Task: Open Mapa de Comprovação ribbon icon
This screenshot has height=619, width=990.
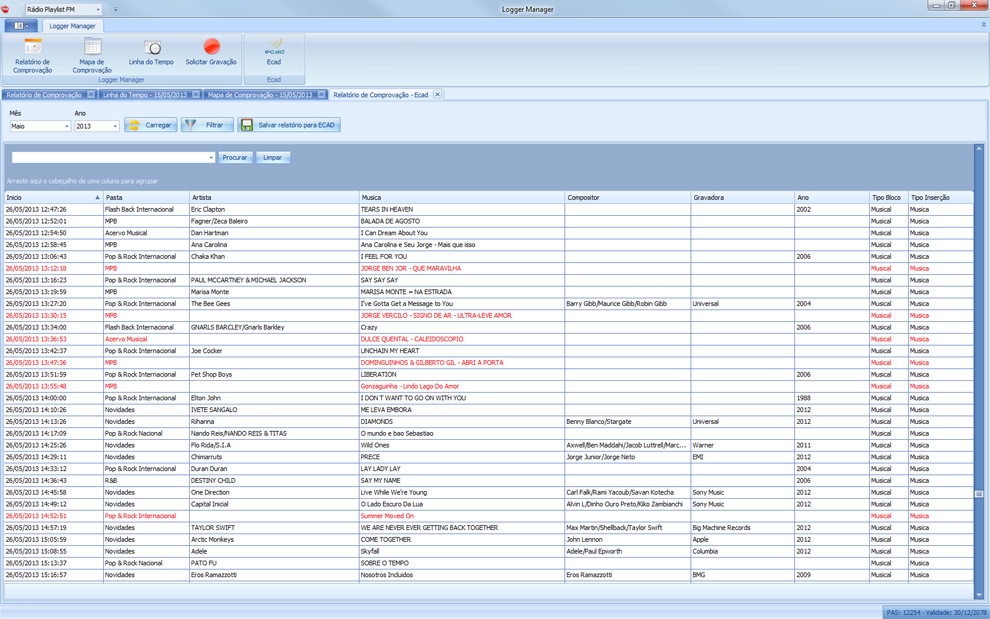Action: (92, 47)
